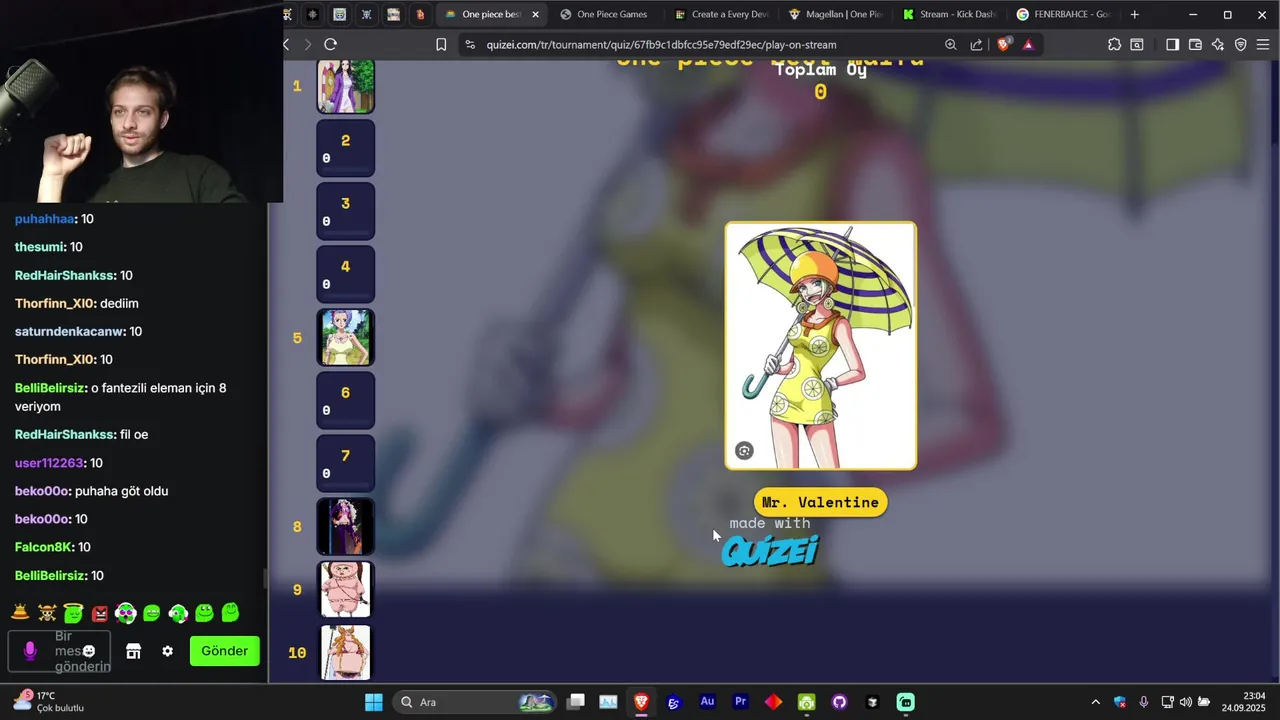Open the chat shop storefront icon
The image size is (1280, 720).
(133, 651)
